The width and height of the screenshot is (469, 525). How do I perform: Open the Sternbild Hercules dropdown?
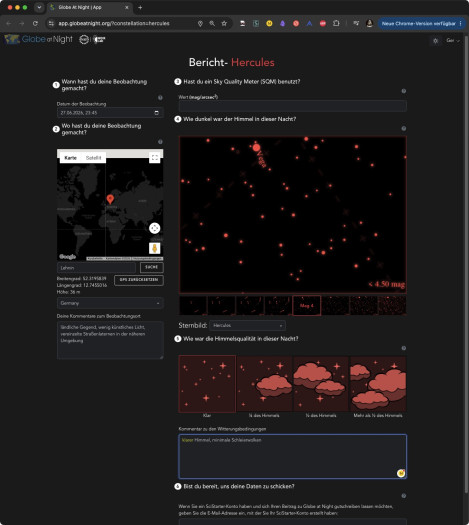point(247,325)
